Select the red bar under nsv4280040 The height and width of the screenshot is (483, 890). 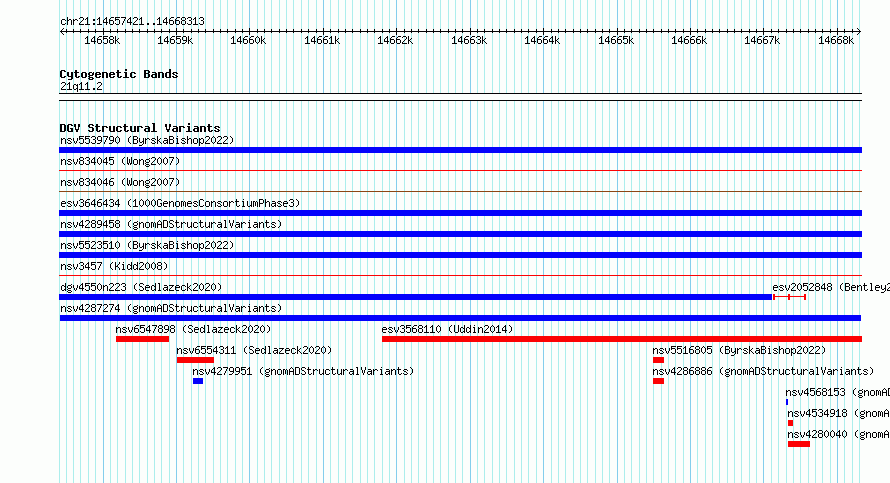(x=799, y=444)
